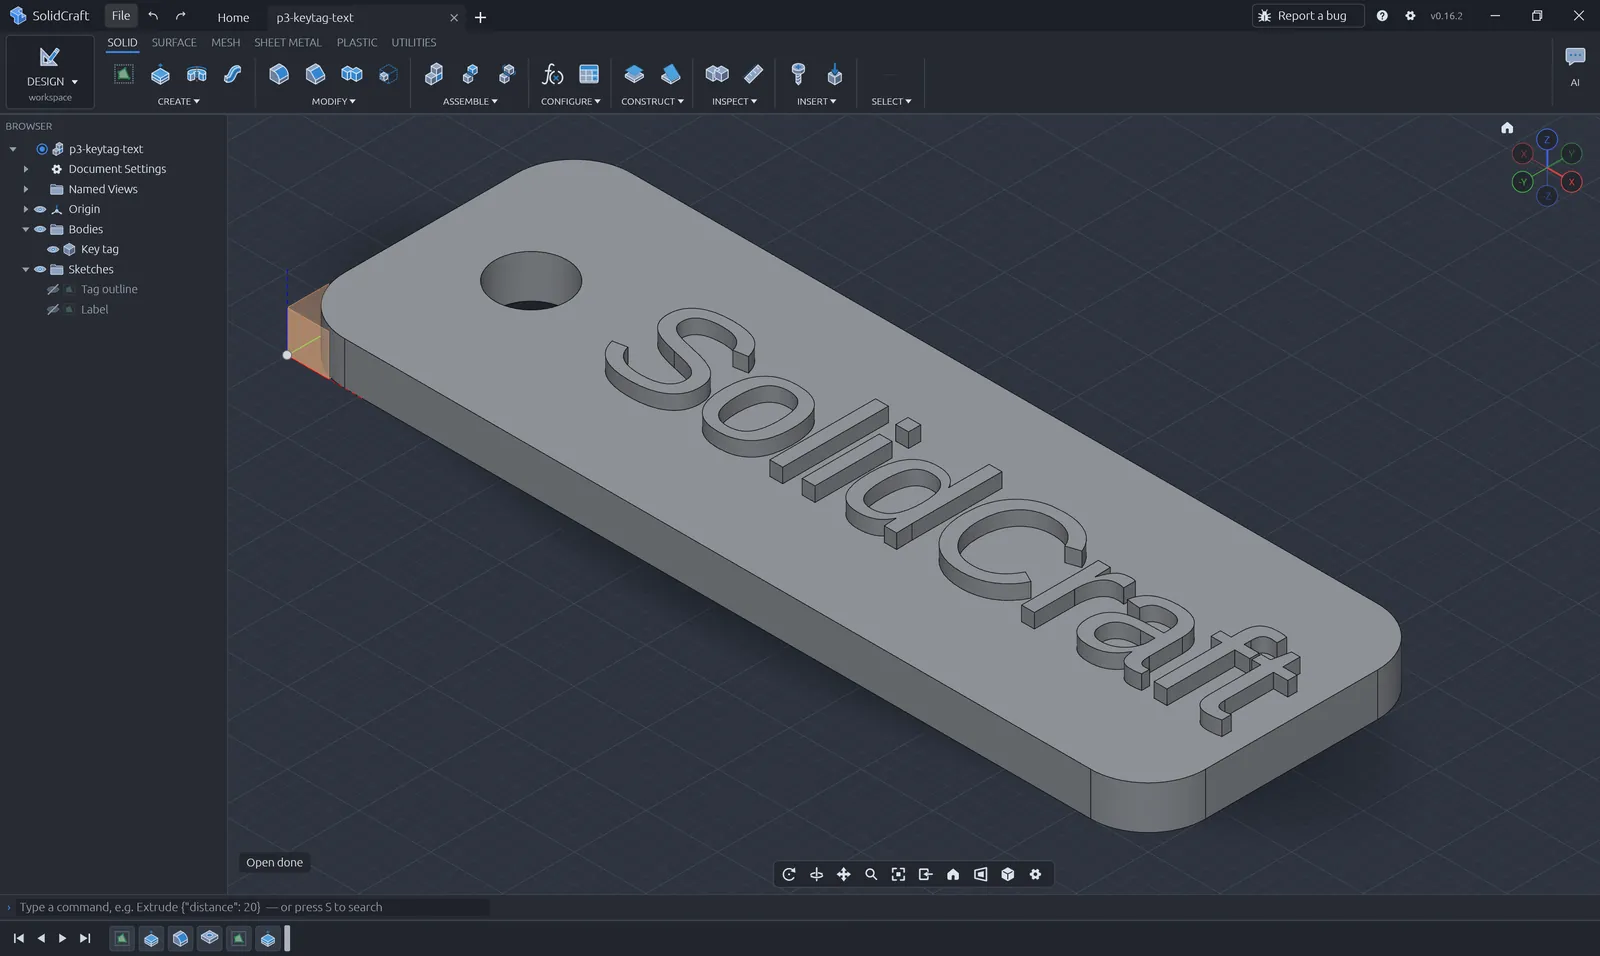1600x956 pixels.
Task: Collapse the p3-keytag-text root node
Action: (13, 149)
